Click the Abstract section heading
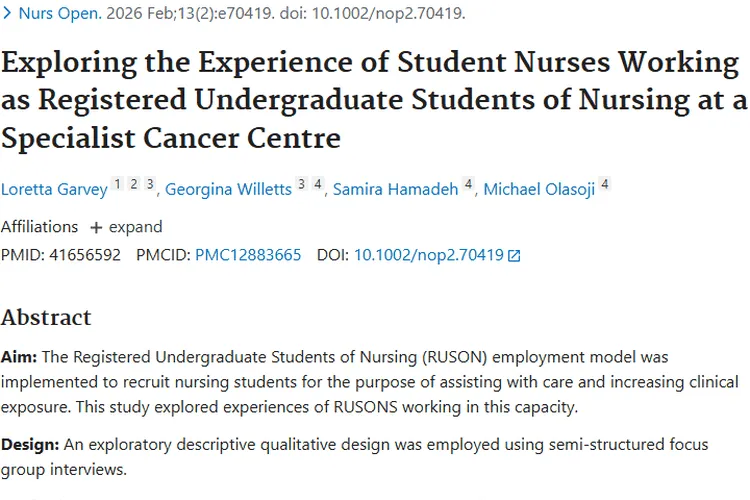Screen dimensions: 750x500 pos(46,317)
